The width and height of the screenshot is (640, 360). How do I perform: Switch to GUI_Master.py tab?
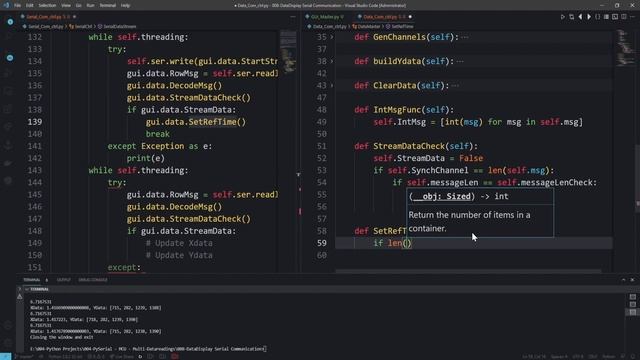327,17
